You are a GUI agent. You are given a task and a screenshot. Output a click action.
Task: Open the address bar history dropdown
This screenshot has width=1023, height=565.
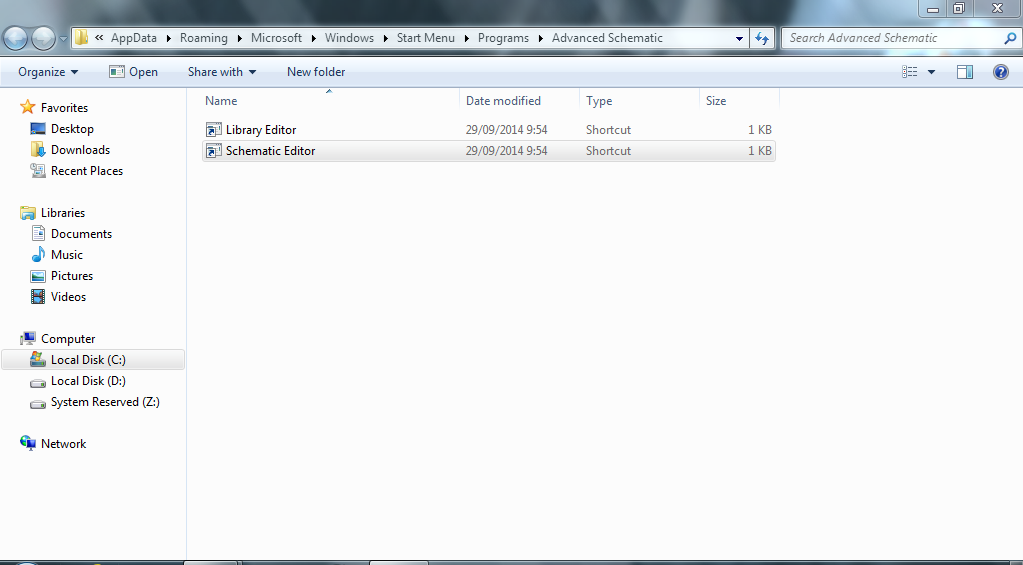tap(739, 38)
